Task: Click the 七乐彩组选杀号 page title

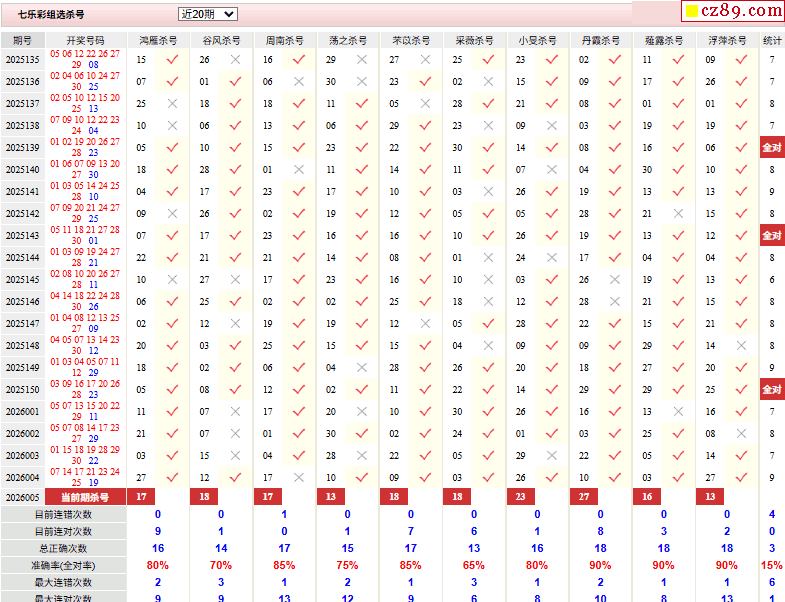Action: 51,15
